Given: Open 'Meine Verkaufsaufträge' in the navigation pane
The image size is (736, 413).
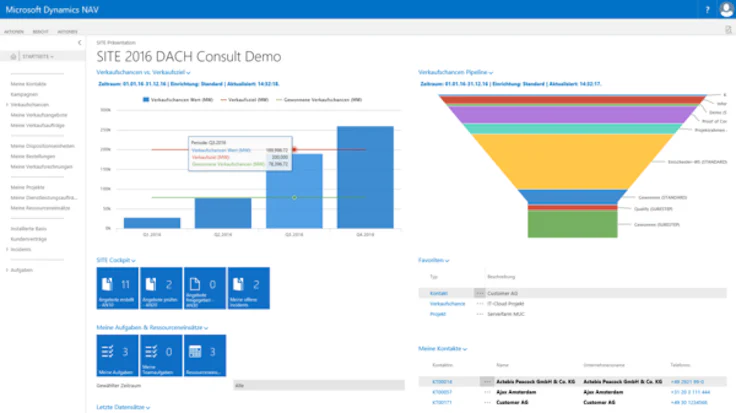Looking at the screenshot, I should pos(38,125).
